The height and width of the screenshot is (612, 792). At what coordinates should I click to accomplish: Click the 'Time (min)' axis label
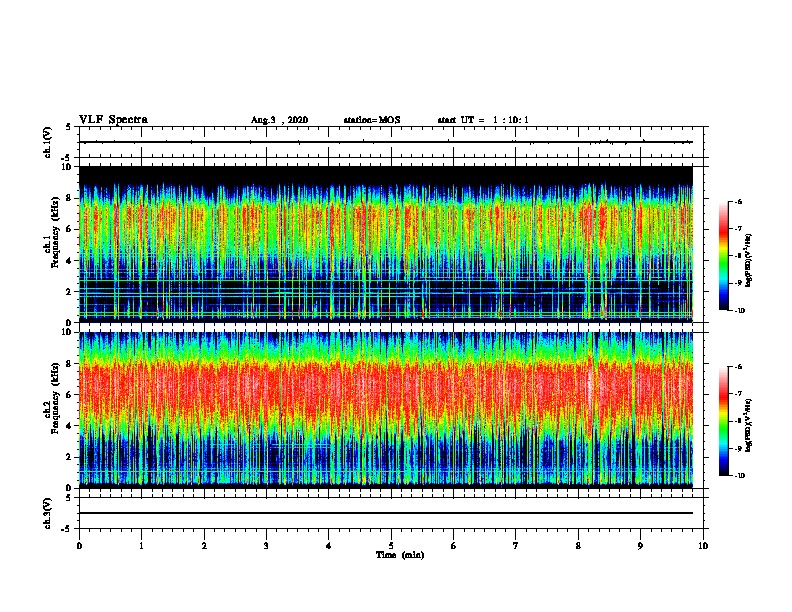click(x=400, y=555)
